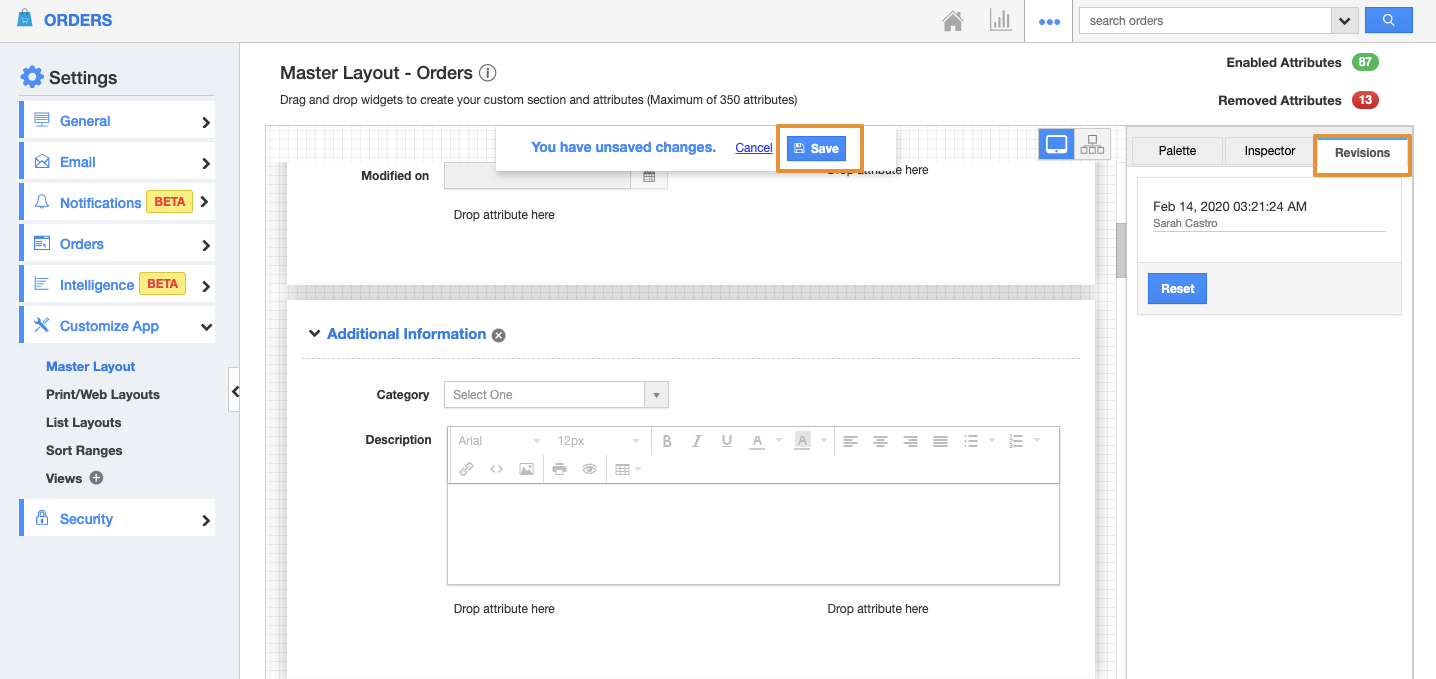Screen dimensions: 1436x679
Task: Click the insert link icon in editor
Action: (466, 469)
